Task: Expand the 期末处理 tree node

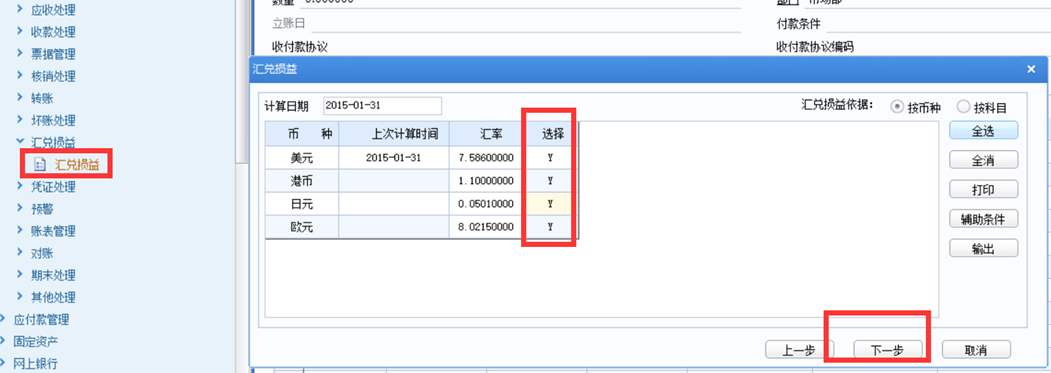Action: pos(21,275)
